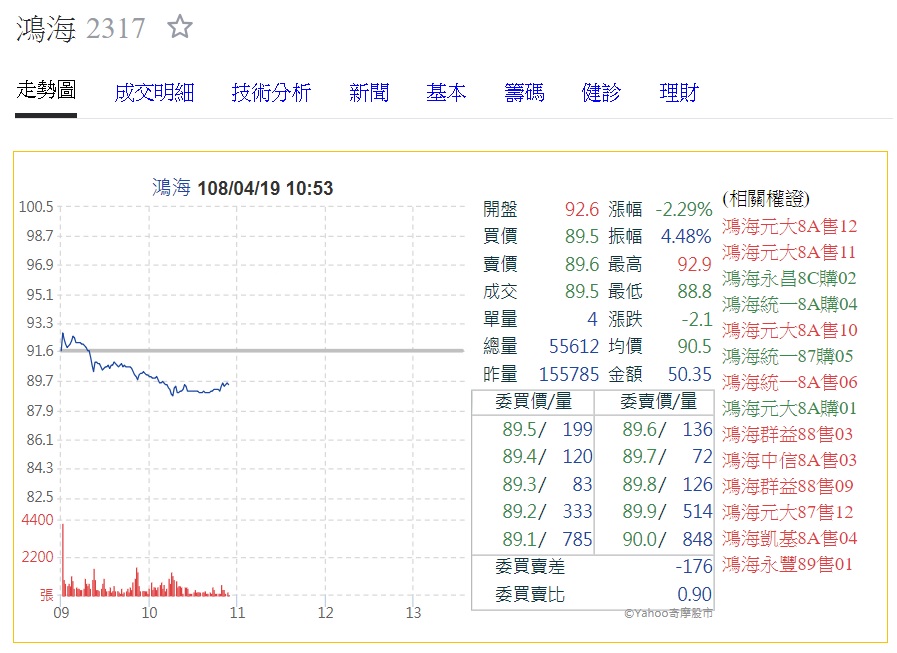Select the 走勢圖 tab
Viewport: 897px width, 653px height.
[x=46, y=90]
